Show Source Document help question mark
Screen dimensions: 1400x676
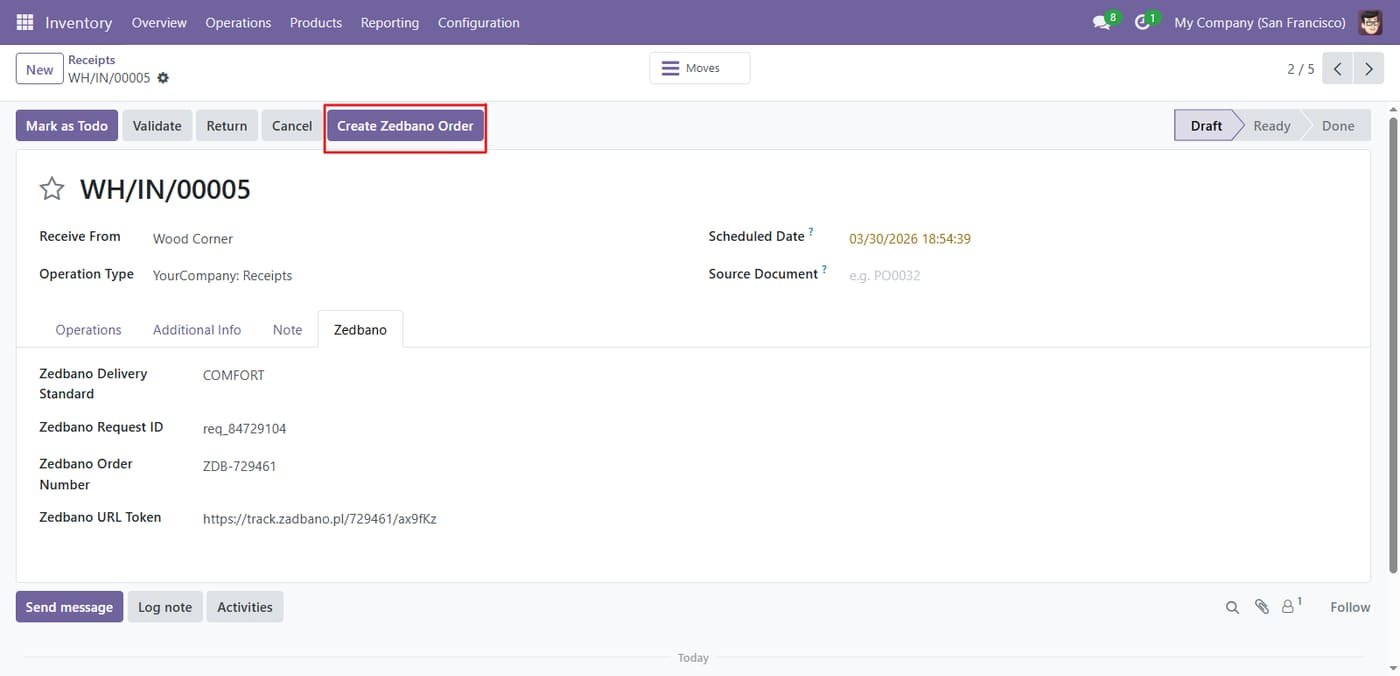(824, 270)
